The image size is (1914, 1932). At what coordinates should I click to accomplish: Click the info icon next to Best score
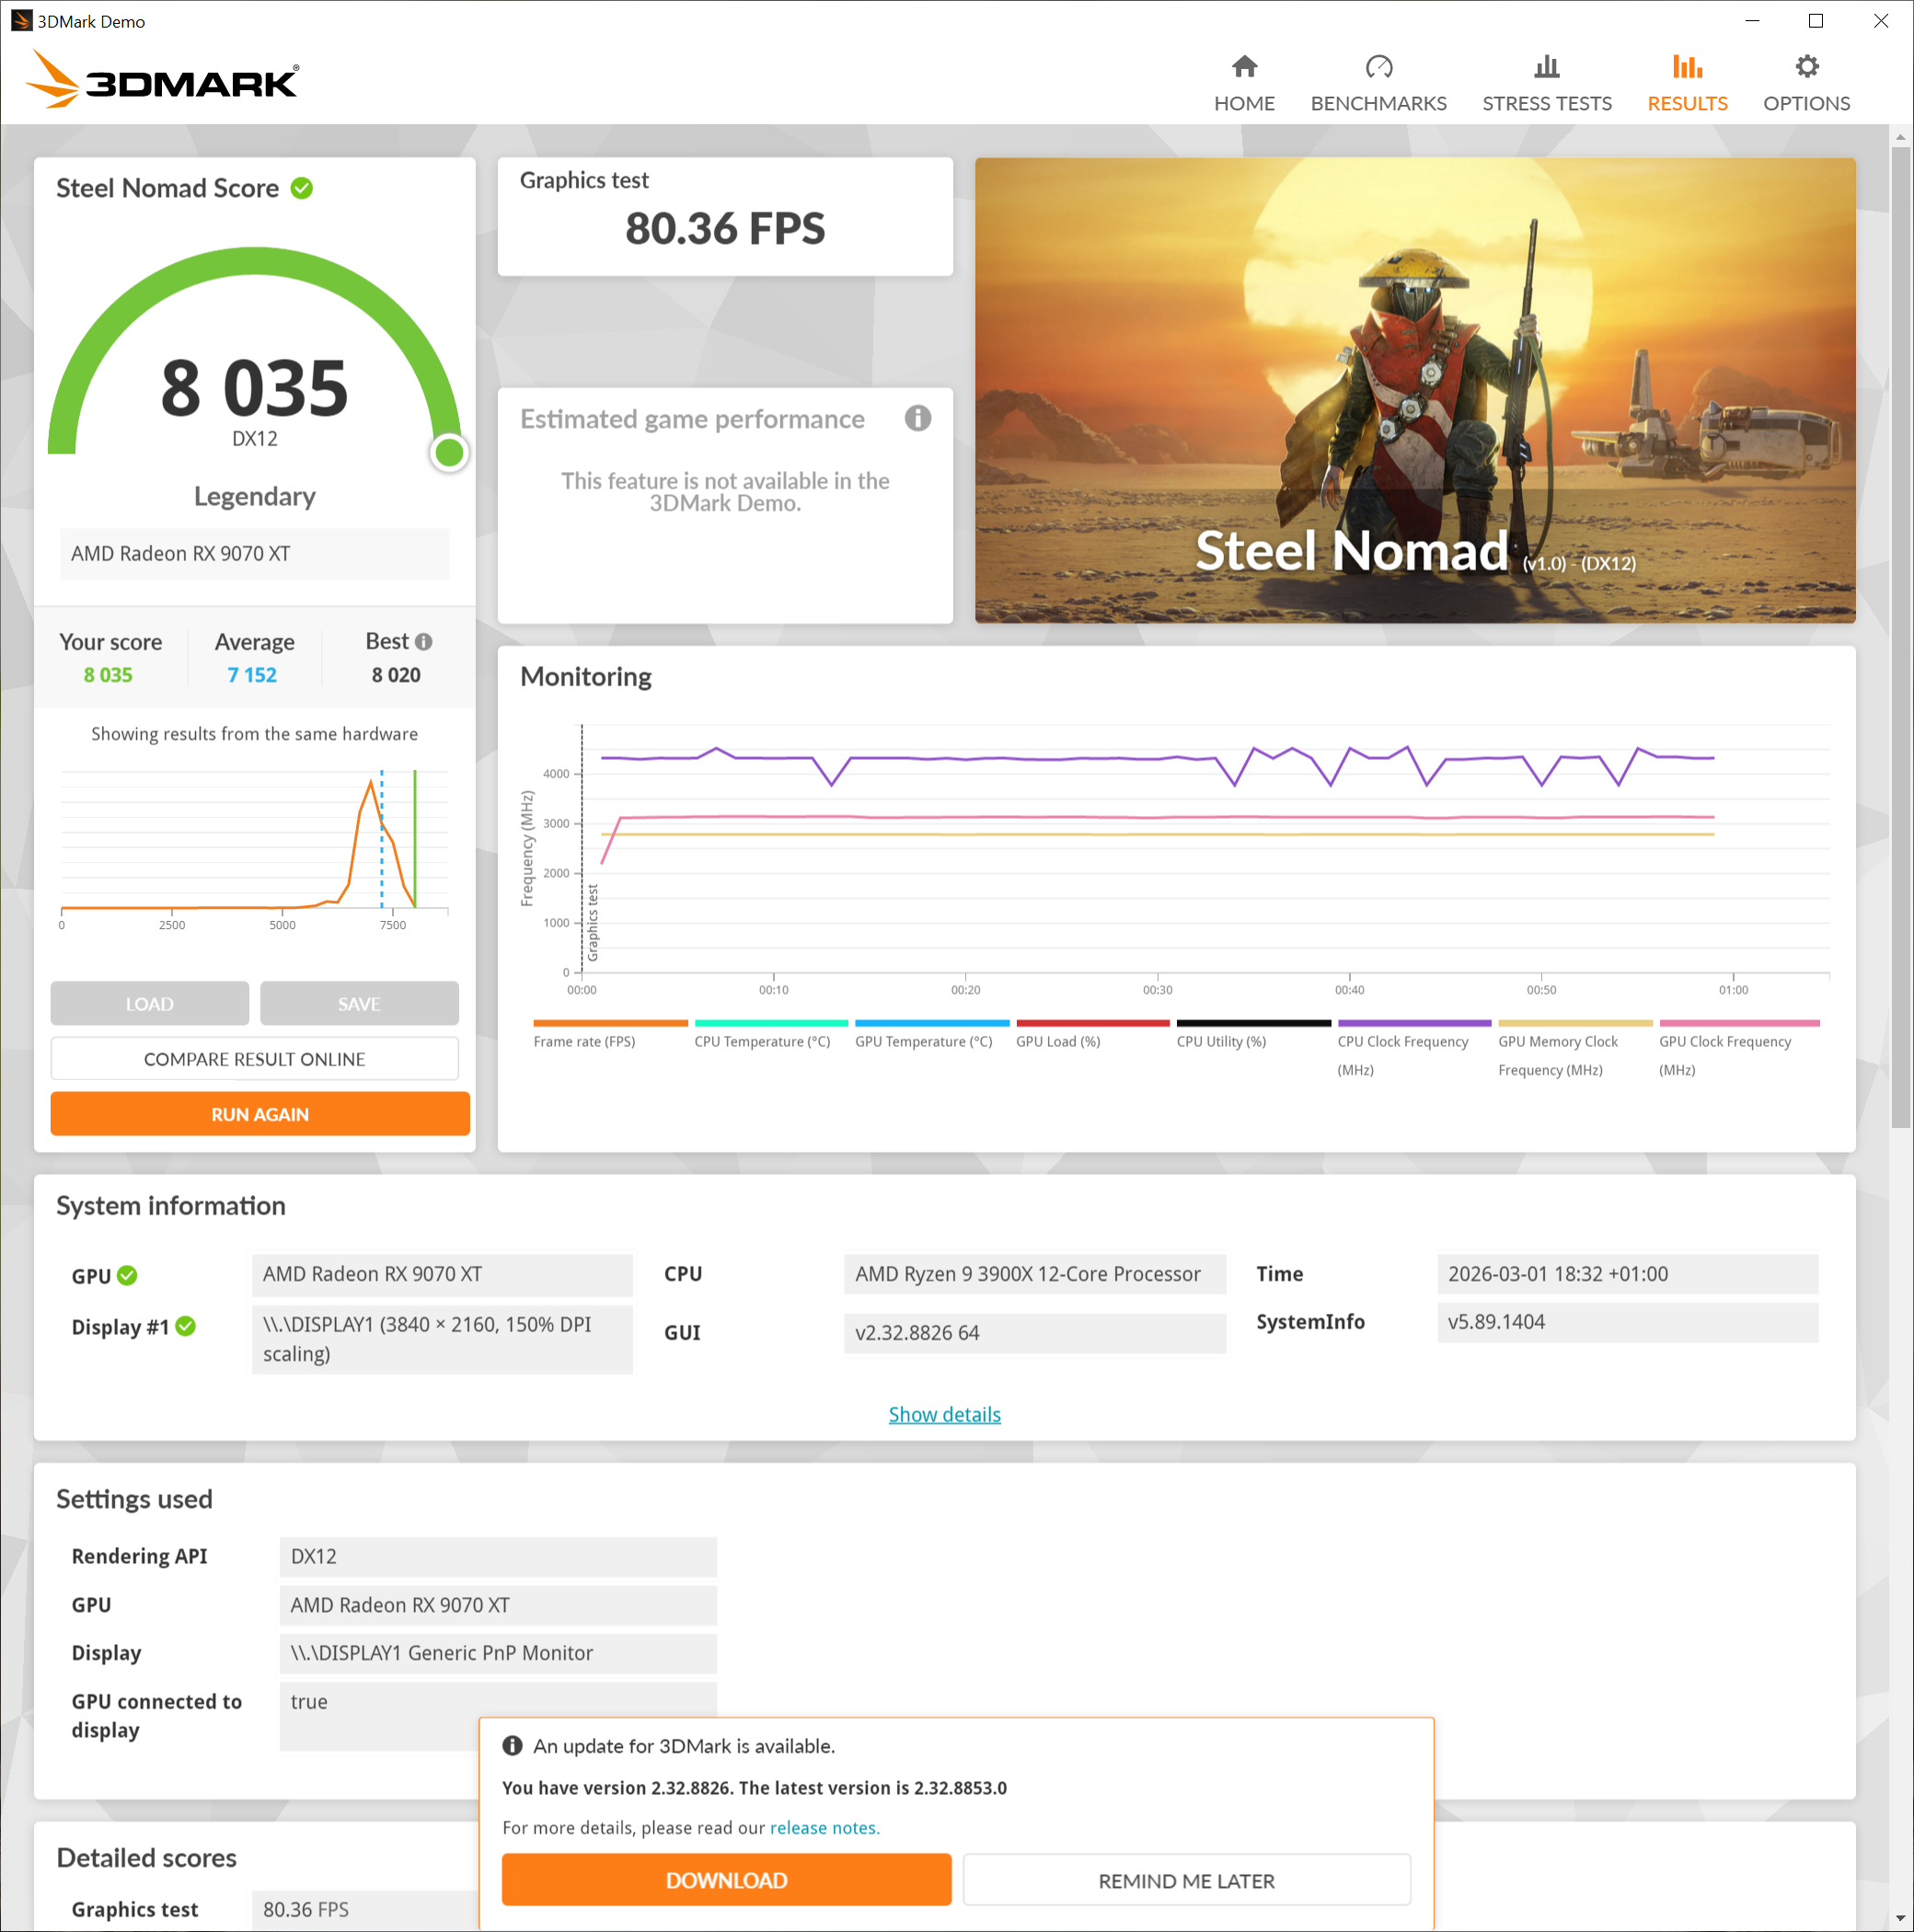pos(424,641)
